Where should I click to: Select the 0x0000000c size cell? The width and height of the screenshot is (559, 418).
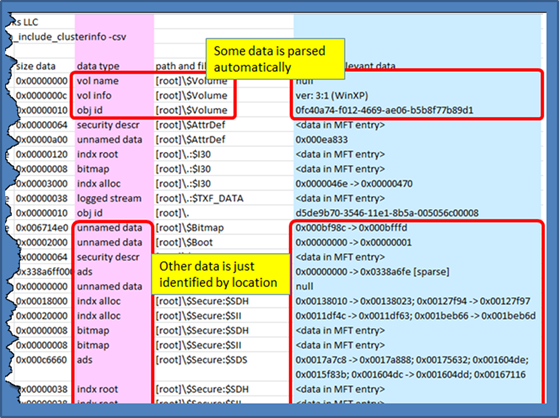[x=41, y=96]
